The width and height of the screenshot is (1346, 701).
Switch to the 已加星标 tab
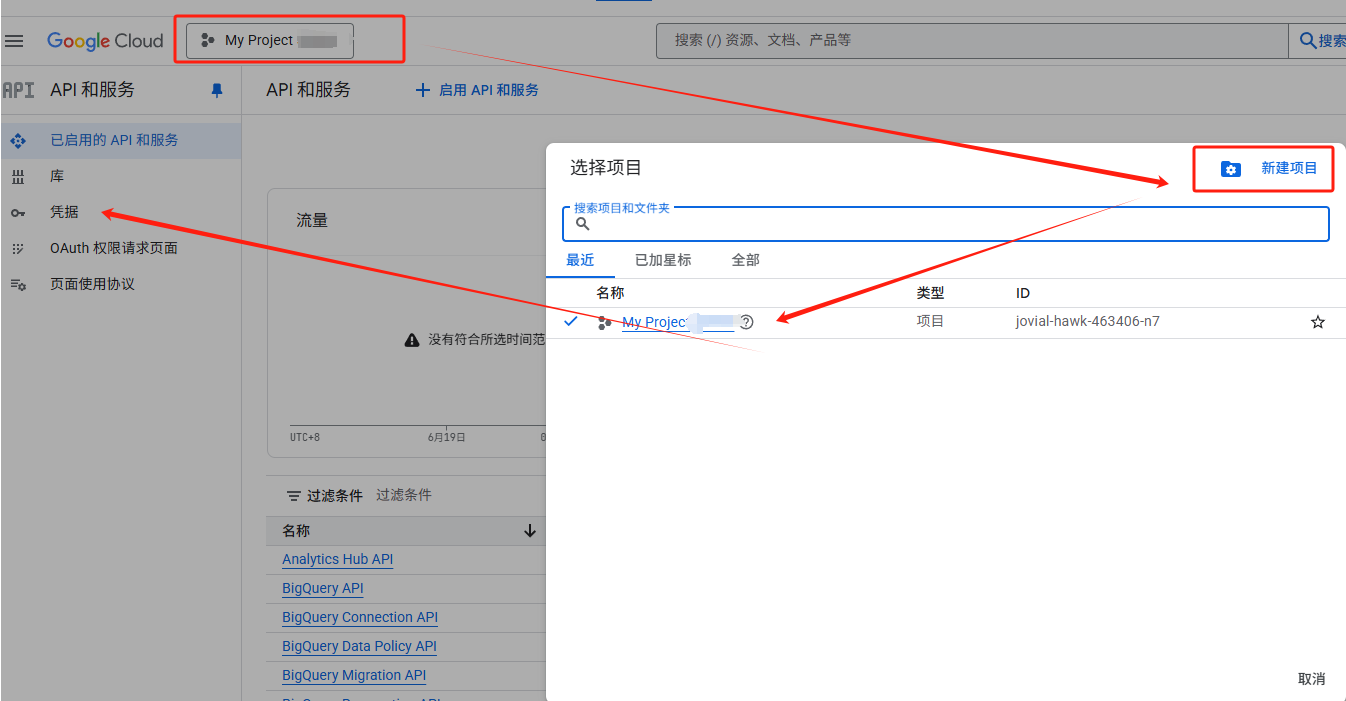[663, 260]
